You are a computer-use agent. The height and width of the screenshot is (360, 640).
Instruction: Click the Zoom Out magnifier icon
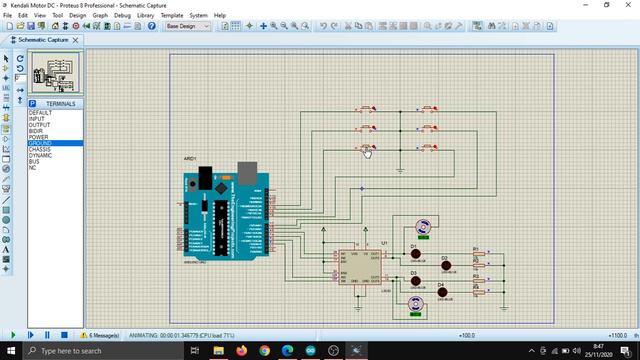284,26
